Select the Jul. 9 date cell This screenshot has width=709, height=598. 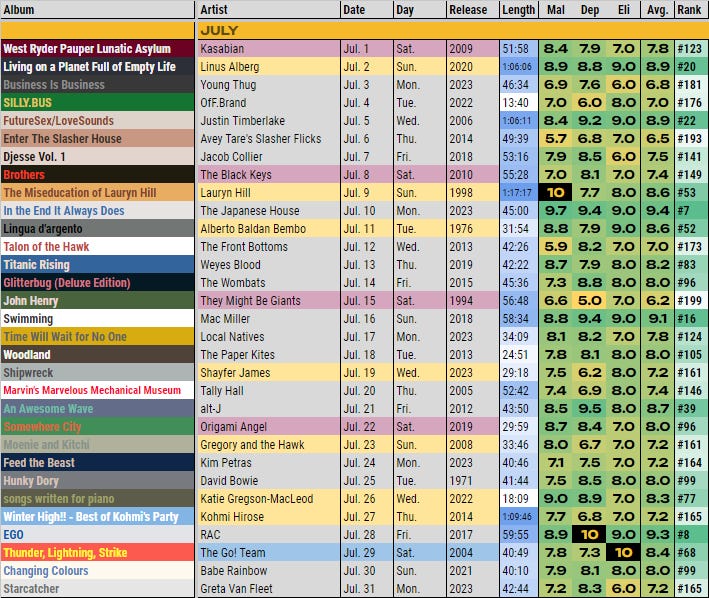367,193
